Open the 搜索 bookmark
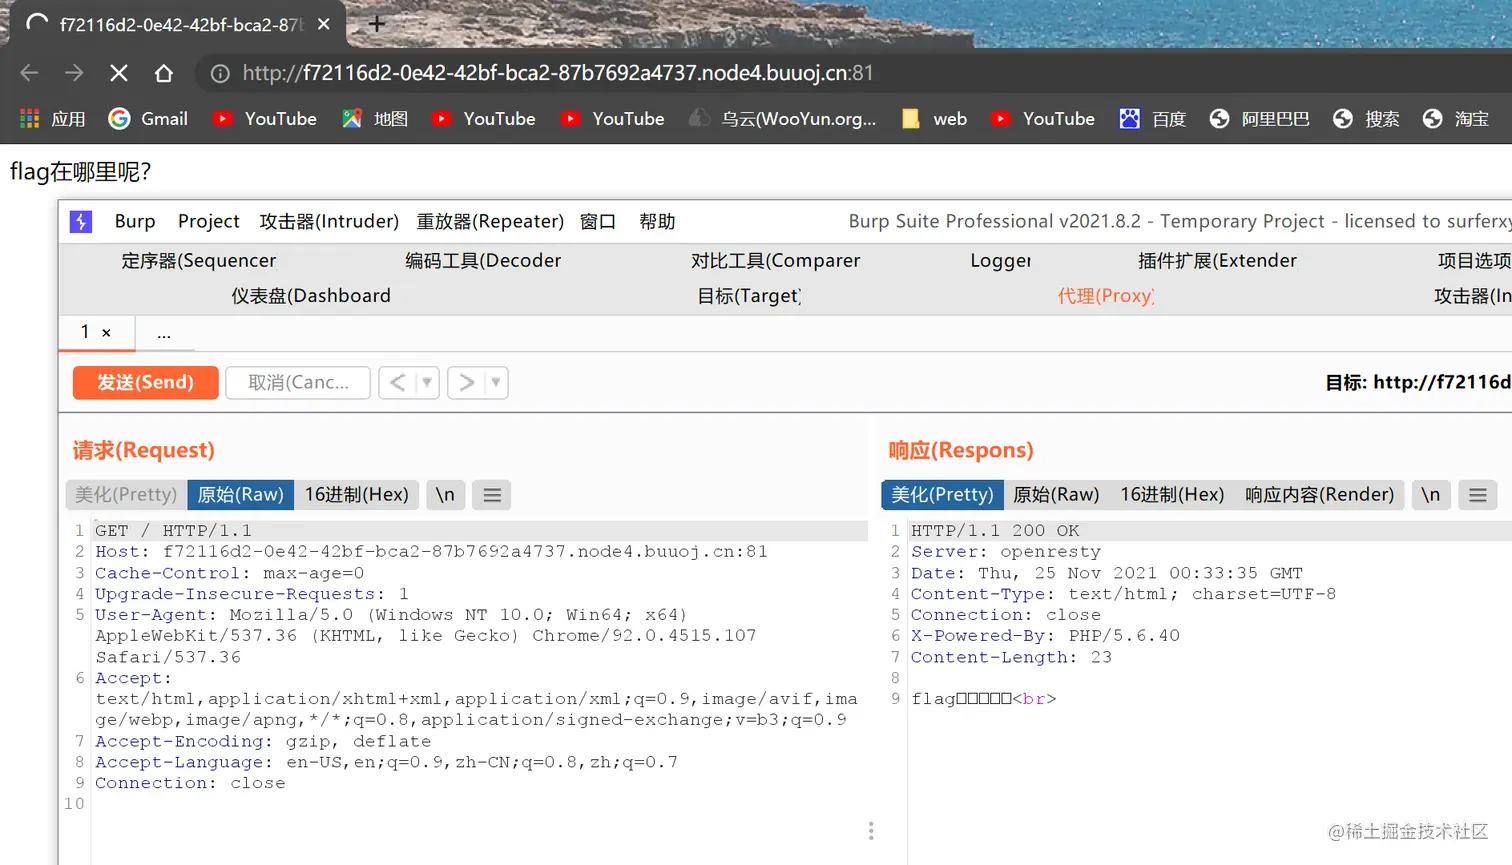 (x=1366, y=119)
